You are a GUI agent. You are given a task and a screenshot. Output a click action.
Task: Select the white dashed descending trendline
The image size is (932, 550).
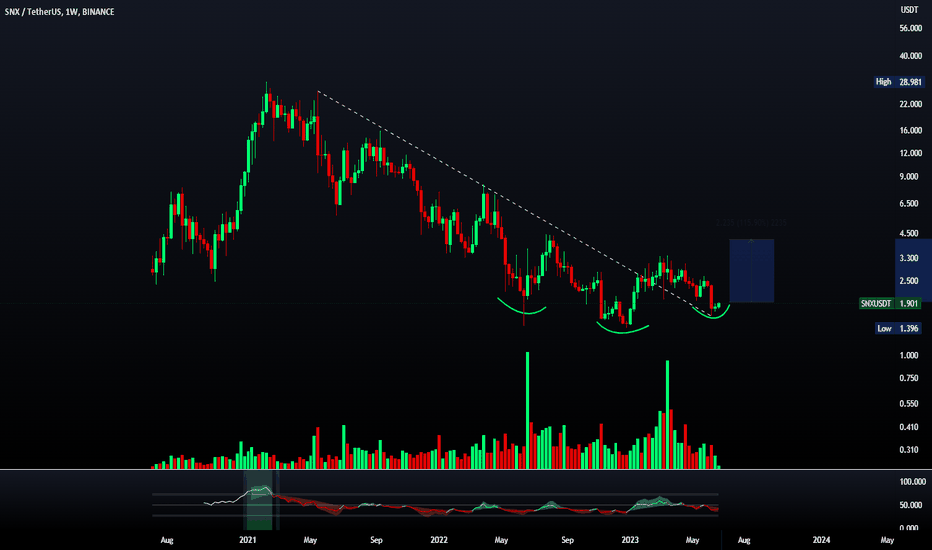pyautogui.click(x=515, y=202)
